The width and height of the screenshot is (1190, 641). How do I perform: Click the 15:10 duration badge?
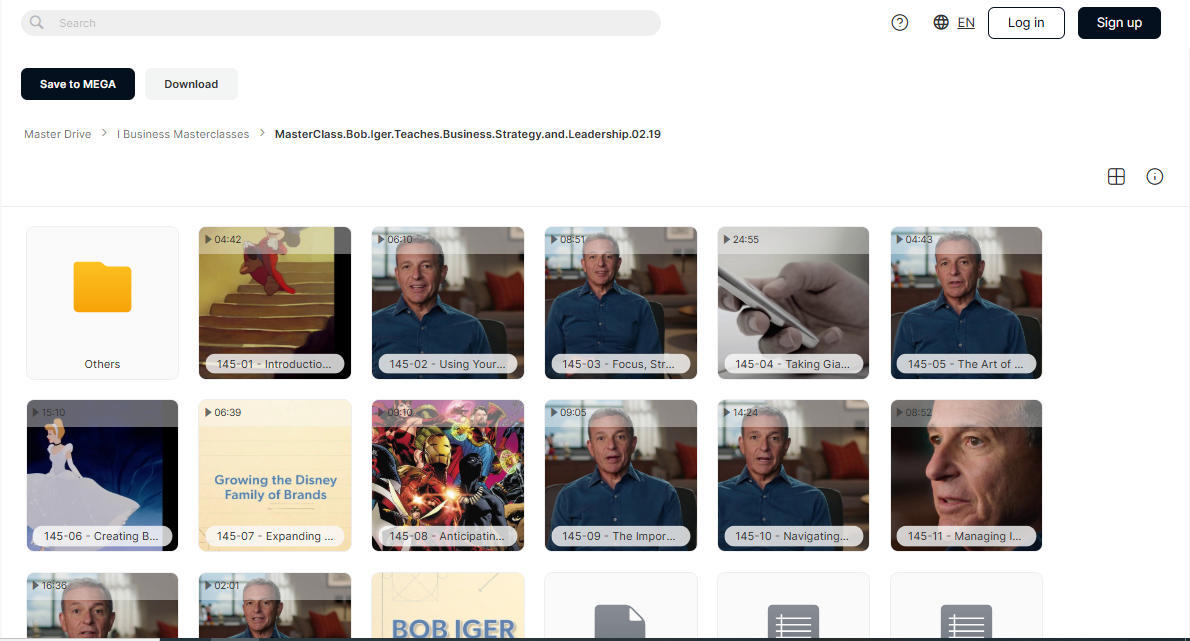point(49,413)
